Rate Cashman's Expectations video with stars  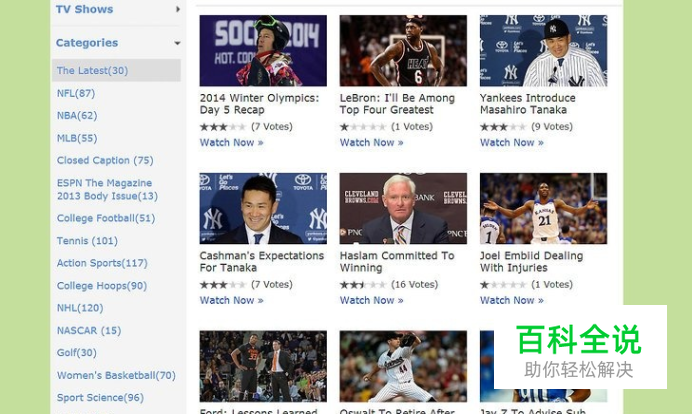223,285
